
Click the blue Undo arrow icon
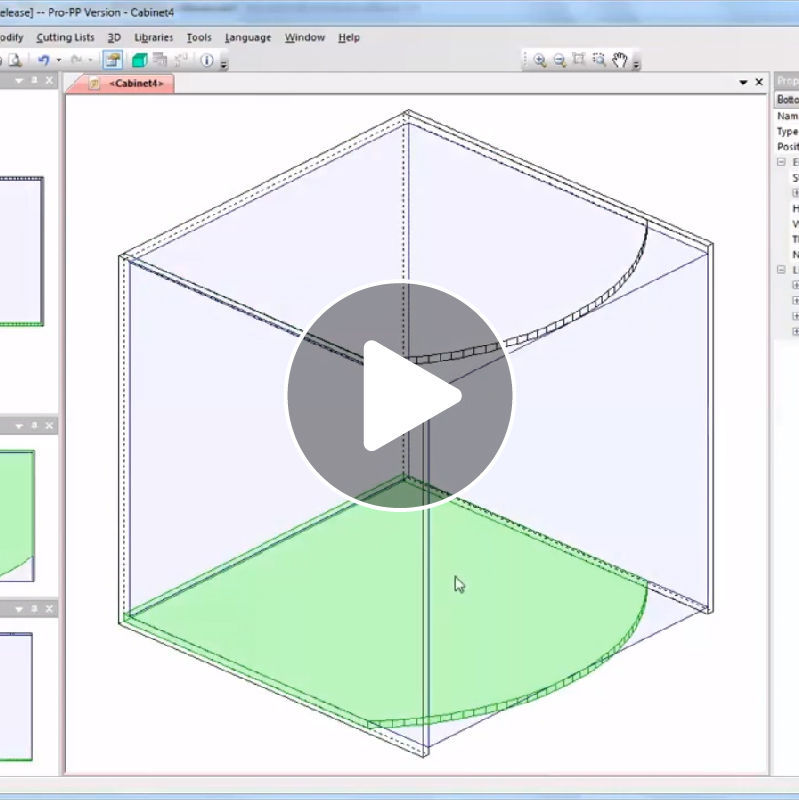tap(43, 61)
